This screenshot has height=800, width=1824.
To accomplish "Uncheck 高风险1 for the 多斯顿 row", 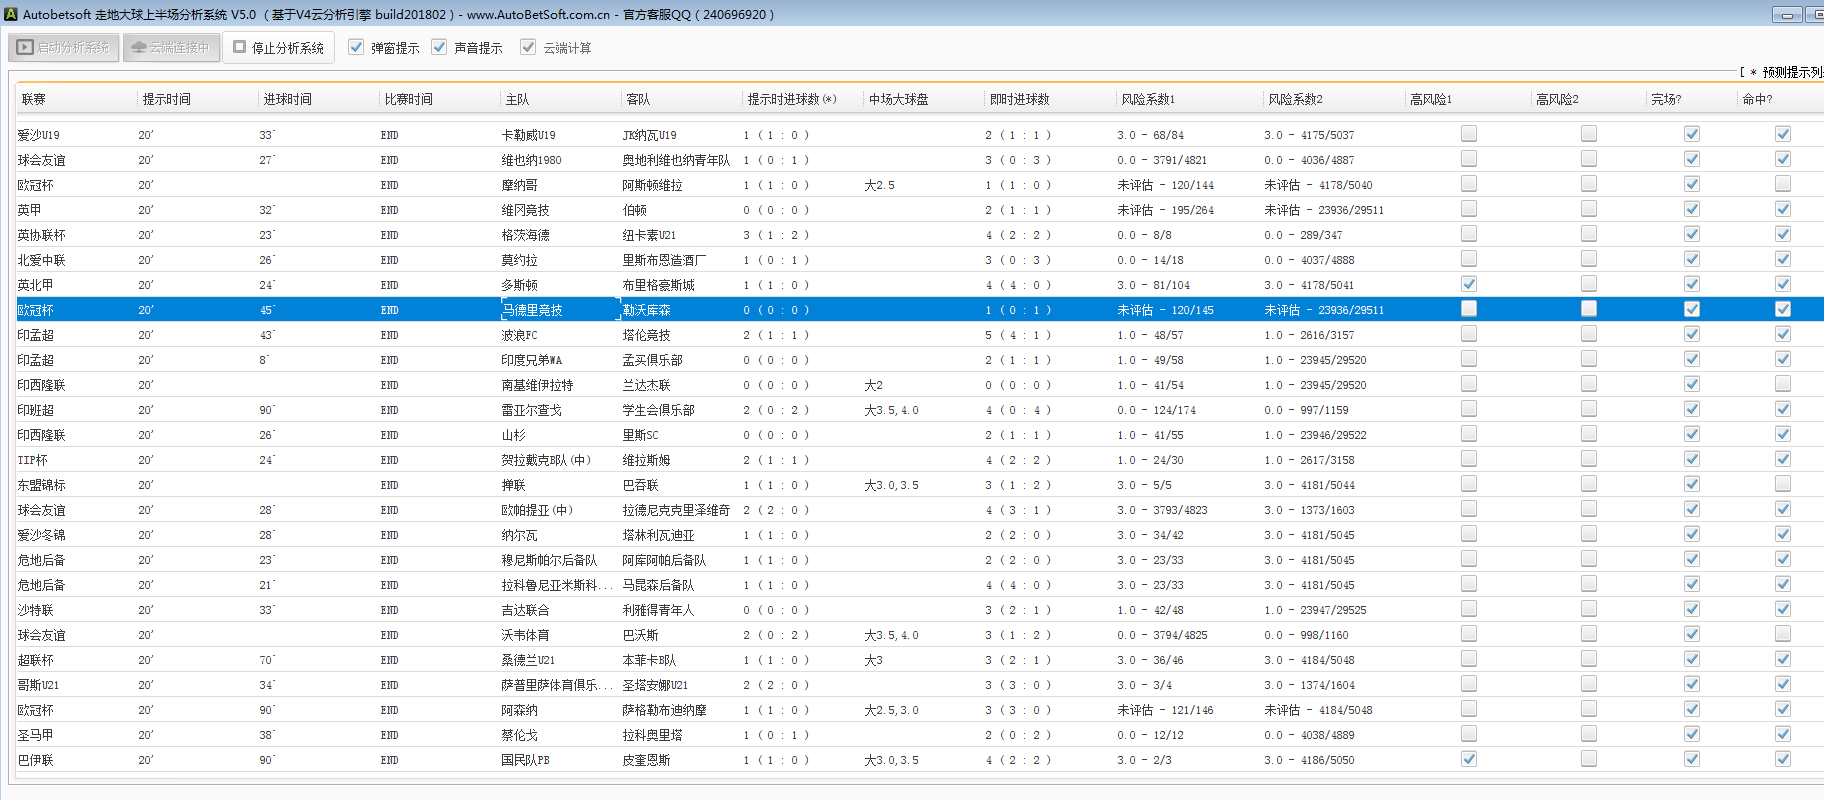I will (1468, 284).
